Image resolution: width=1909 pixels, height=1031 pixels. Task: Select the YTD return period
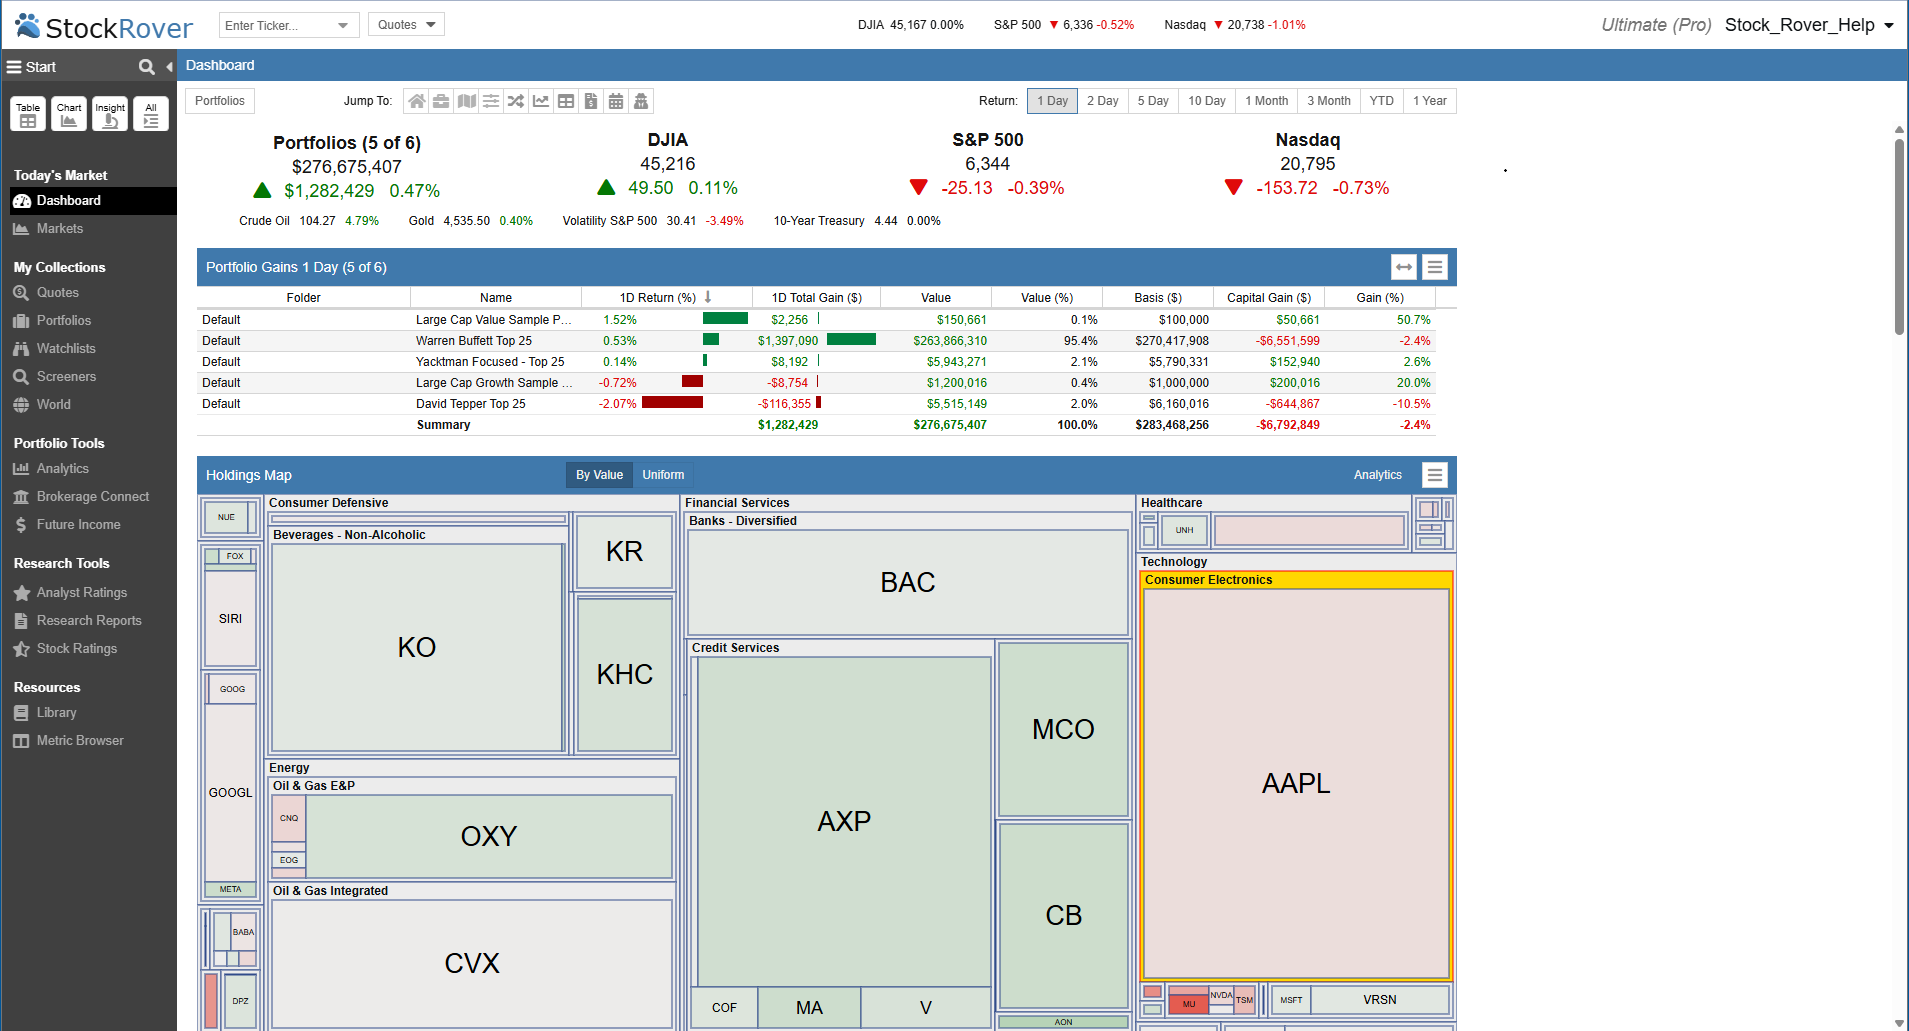[1381, 101]
